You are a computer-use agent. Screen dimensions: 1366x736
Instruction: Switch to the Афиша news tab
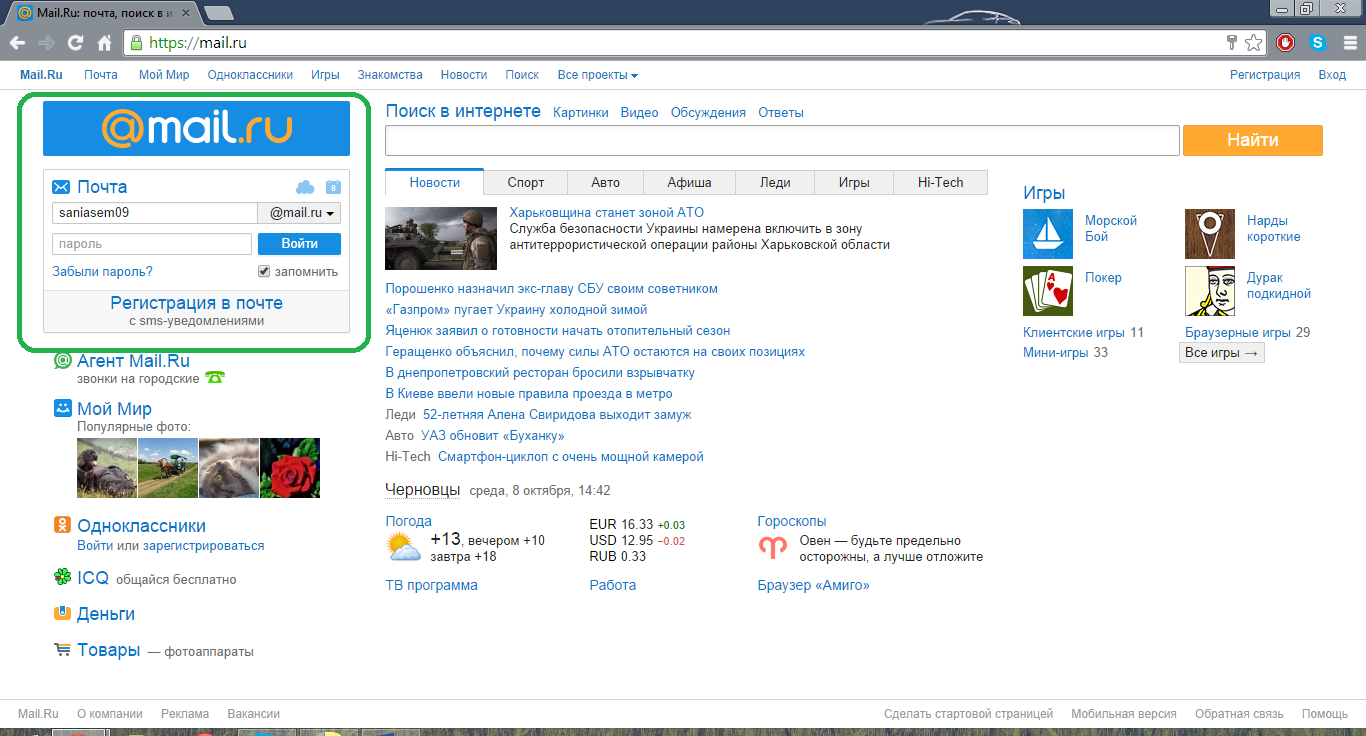coord(689,182)
